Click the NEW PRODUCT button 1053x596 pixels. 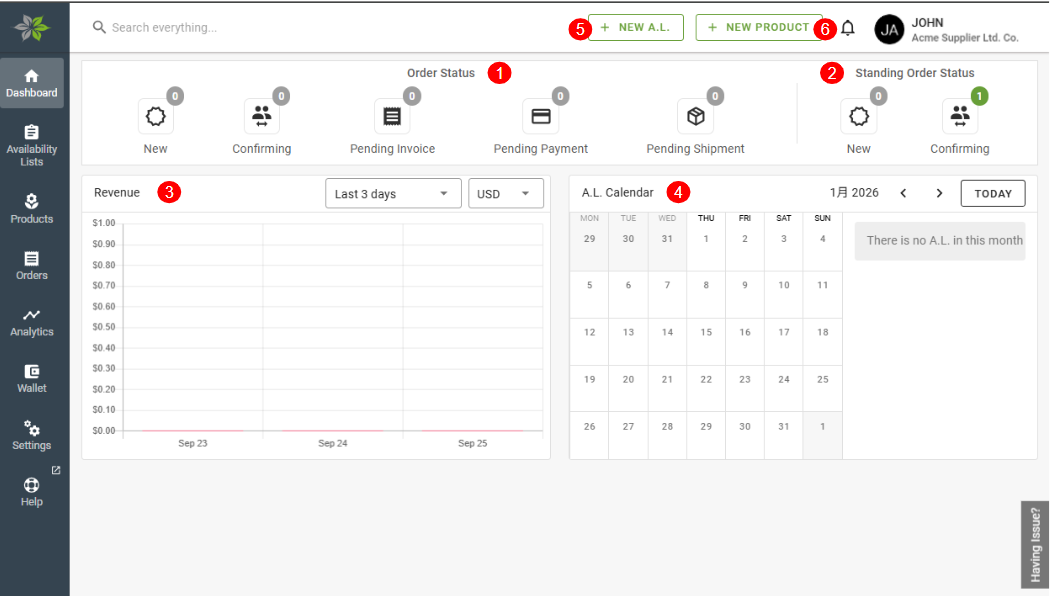pos(758,28)
